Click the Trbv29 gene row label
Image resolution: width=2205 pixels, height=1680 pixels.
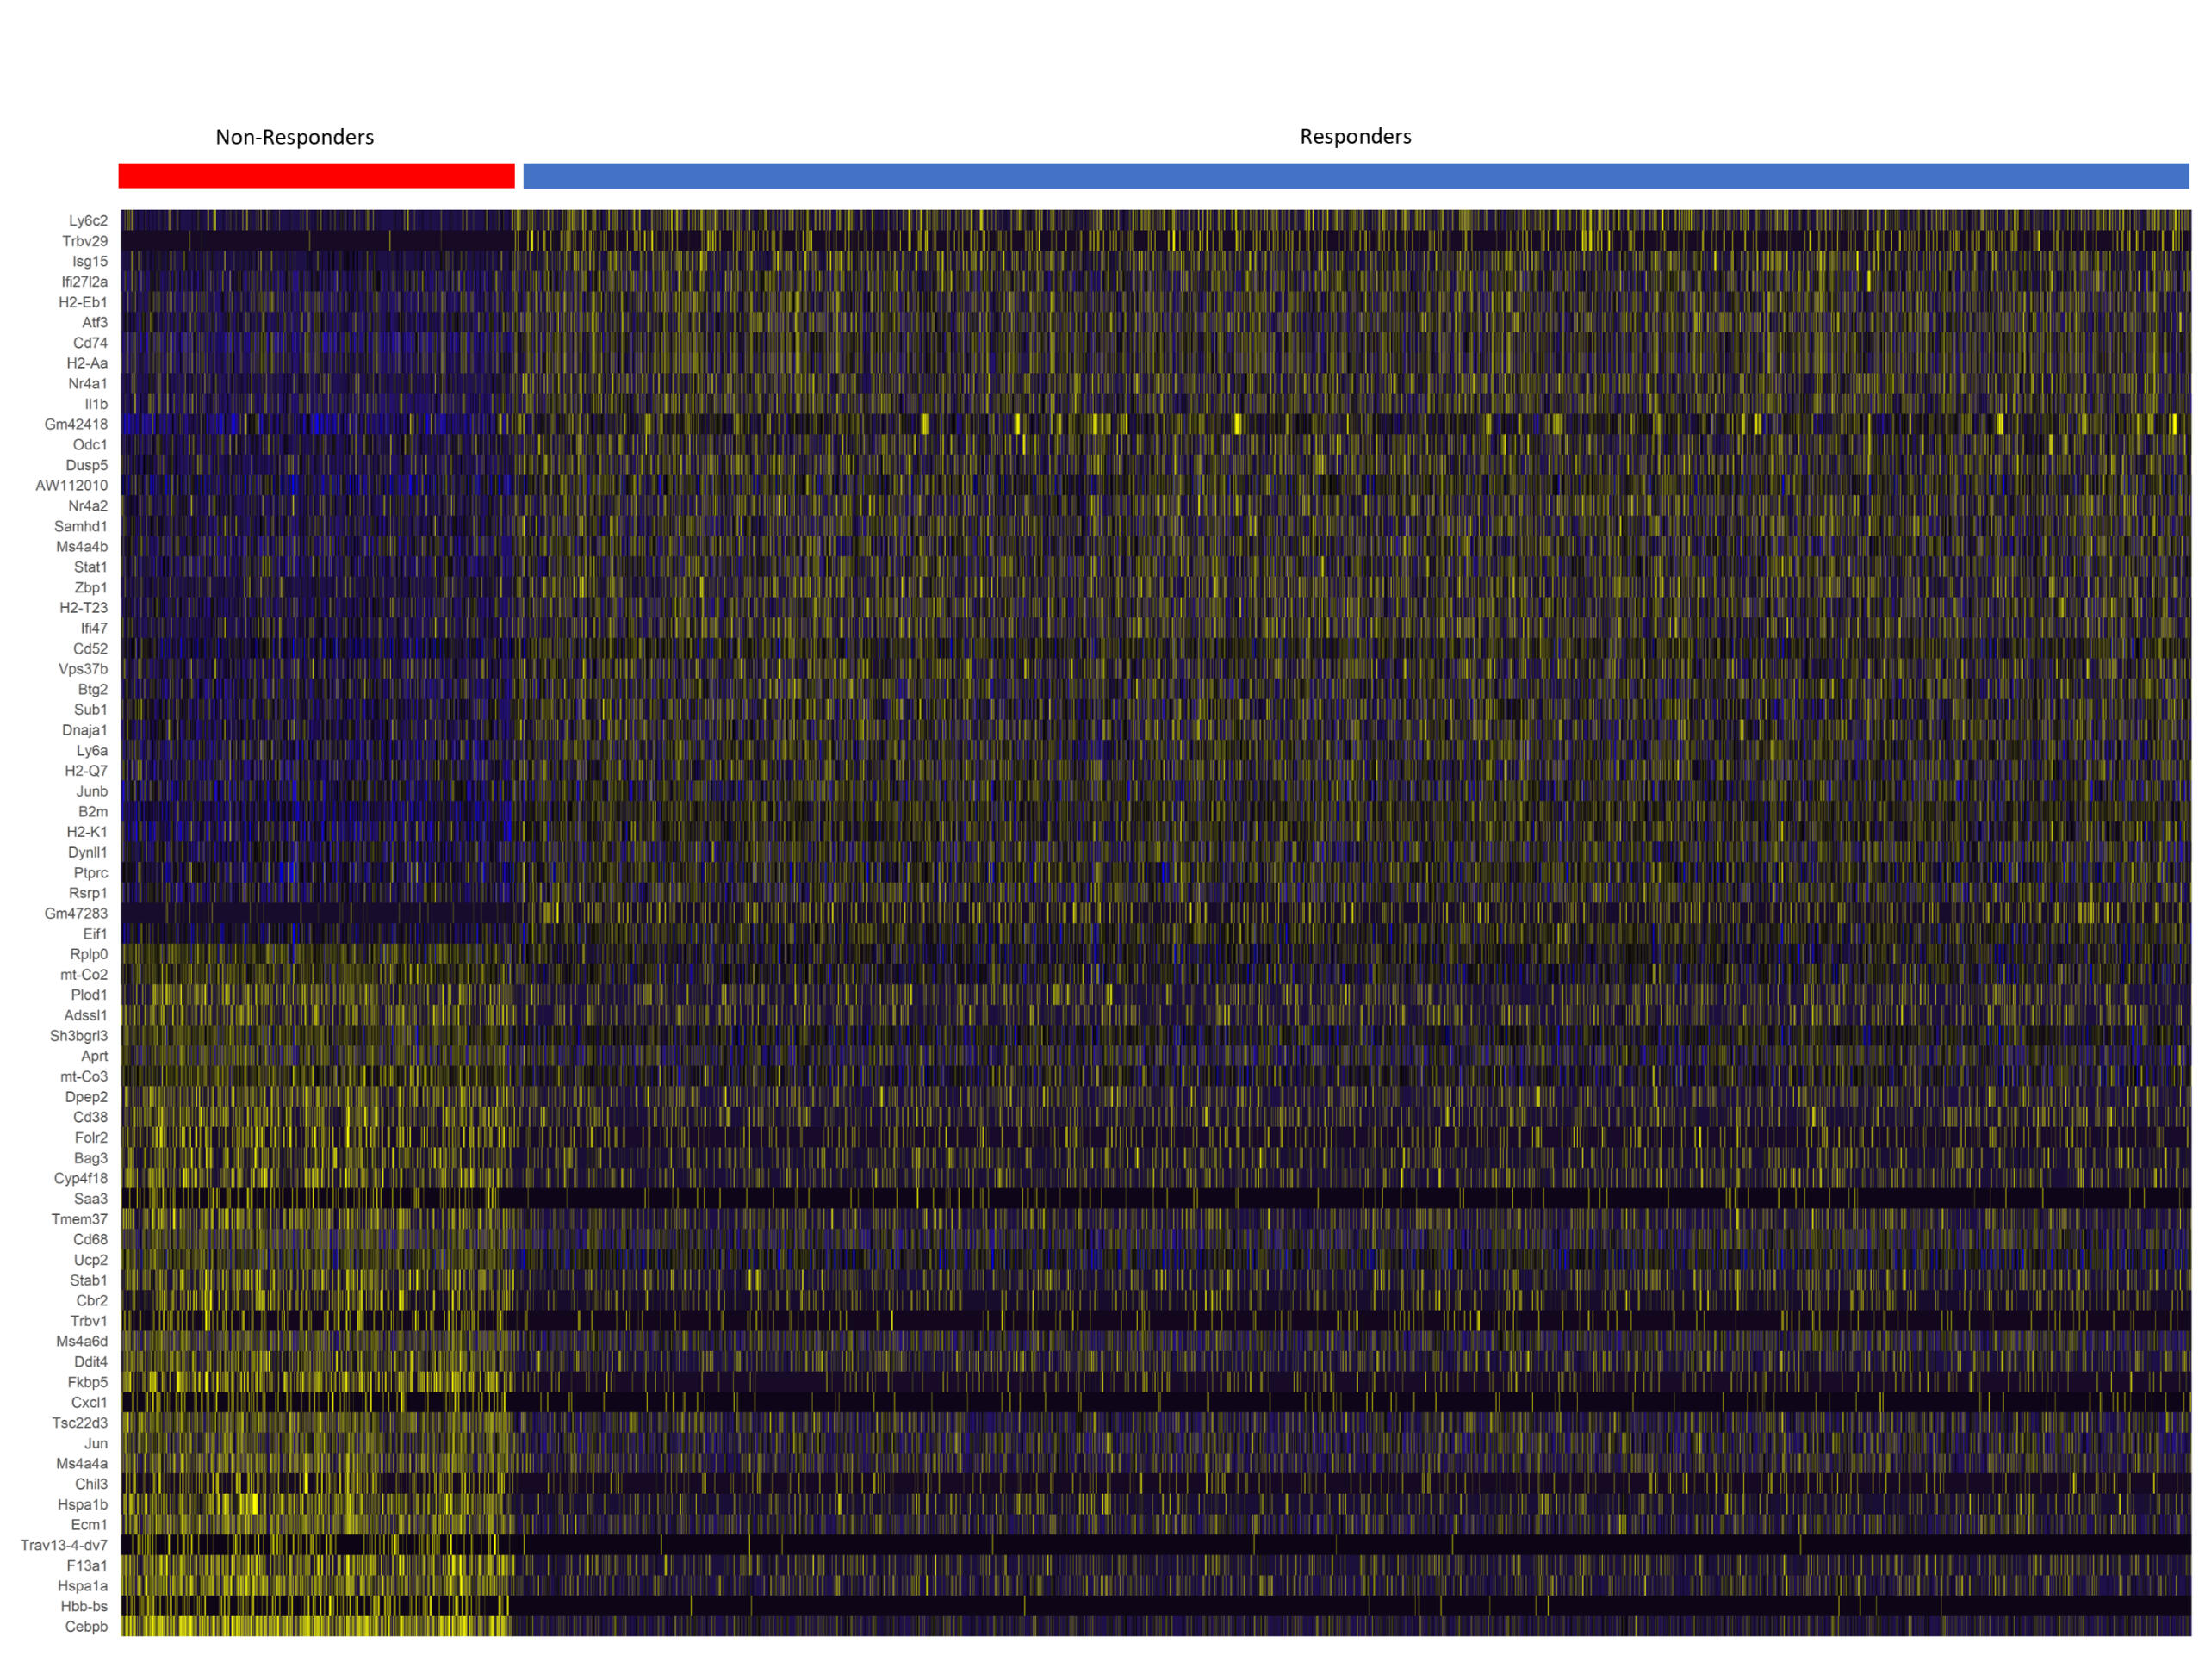pos(85,241)
